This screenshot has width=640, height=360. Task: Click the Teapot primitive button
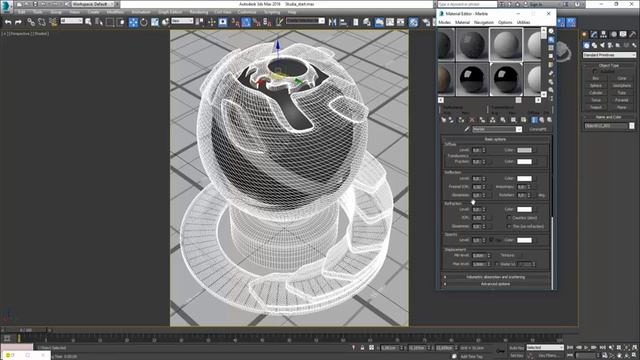click(596, 107)
